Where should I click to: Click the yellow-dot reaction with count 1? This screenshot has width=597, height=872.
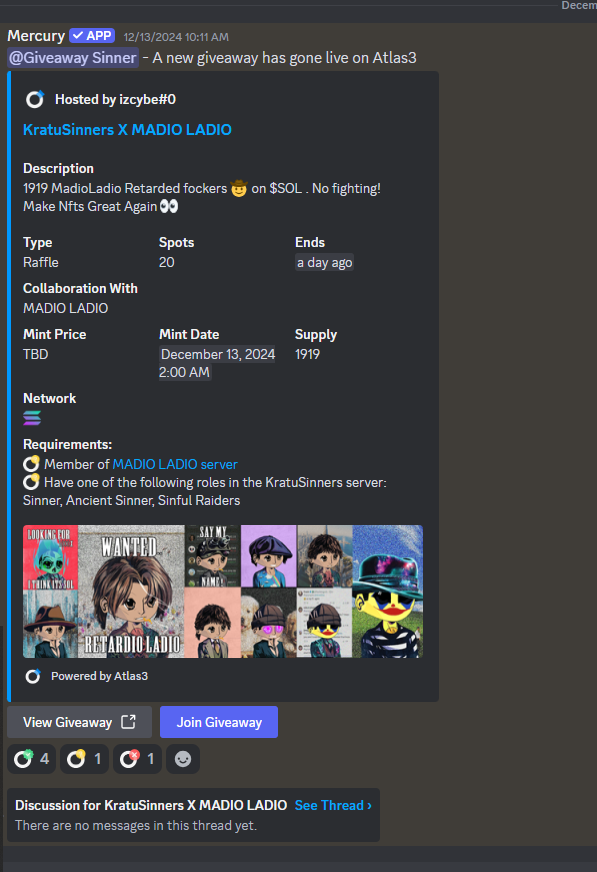(x=84, y=759)
